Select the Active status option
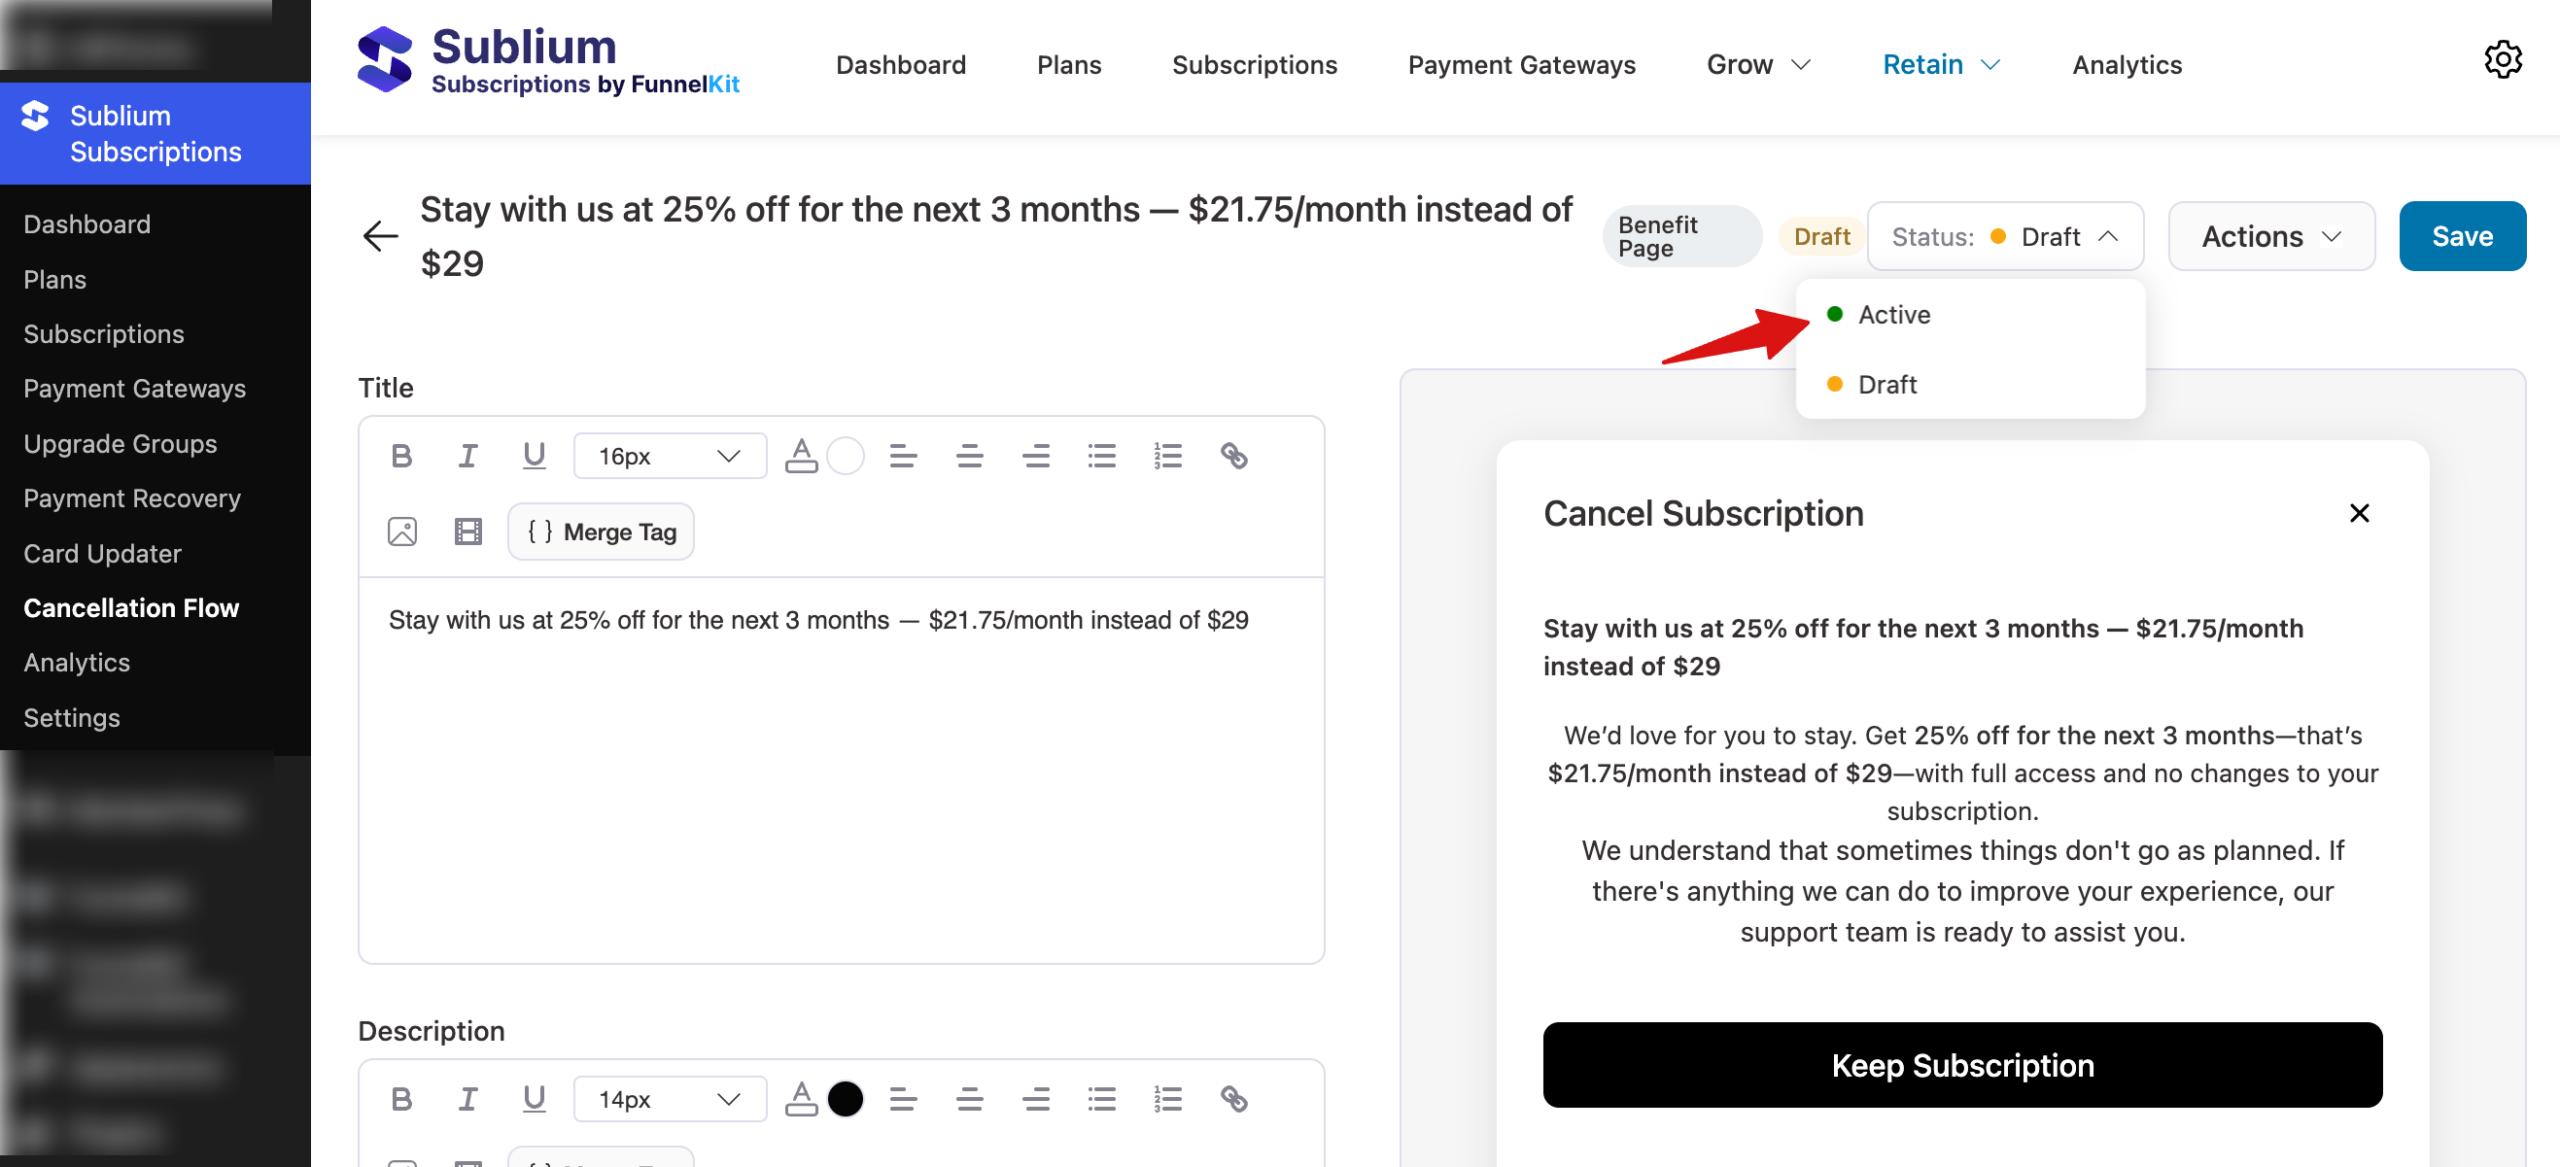The image size is (2560, 1167). [1893, 314]
